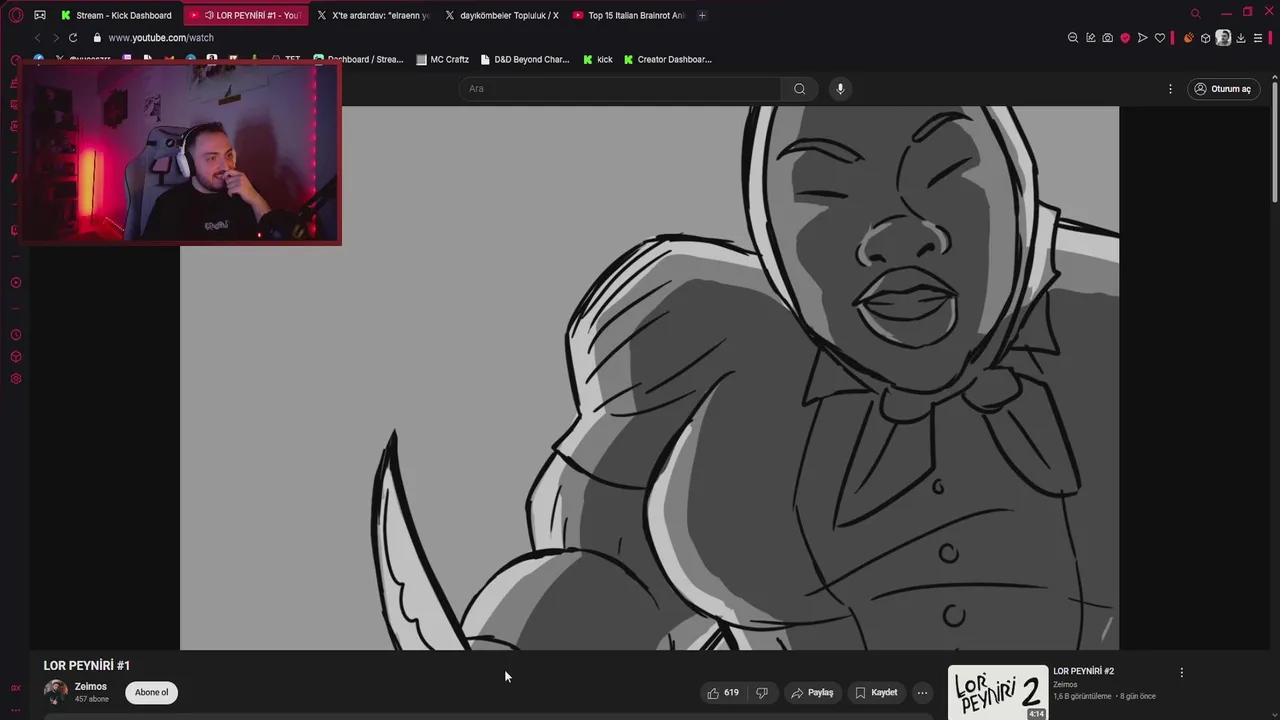1280x720 pixels.
Task: Add page to bookmarks heart icon
Action: [1160, 38]
